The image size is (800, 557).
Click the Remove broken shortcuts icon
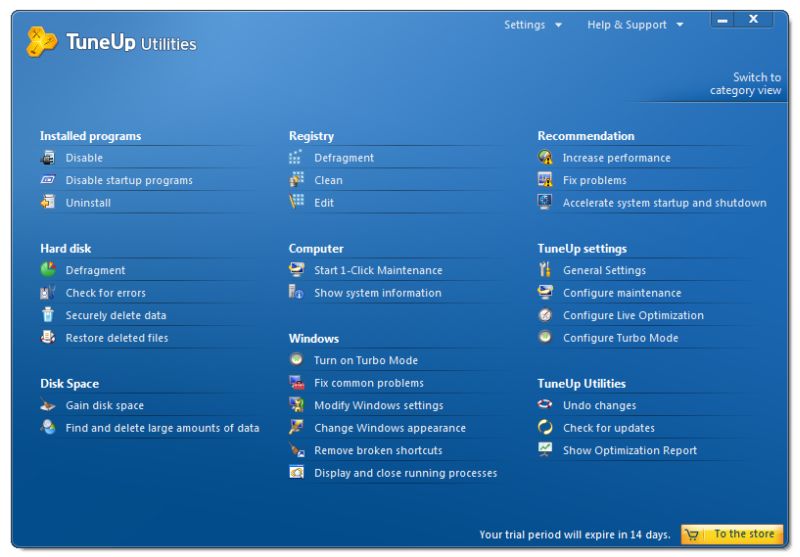(296, 450)
